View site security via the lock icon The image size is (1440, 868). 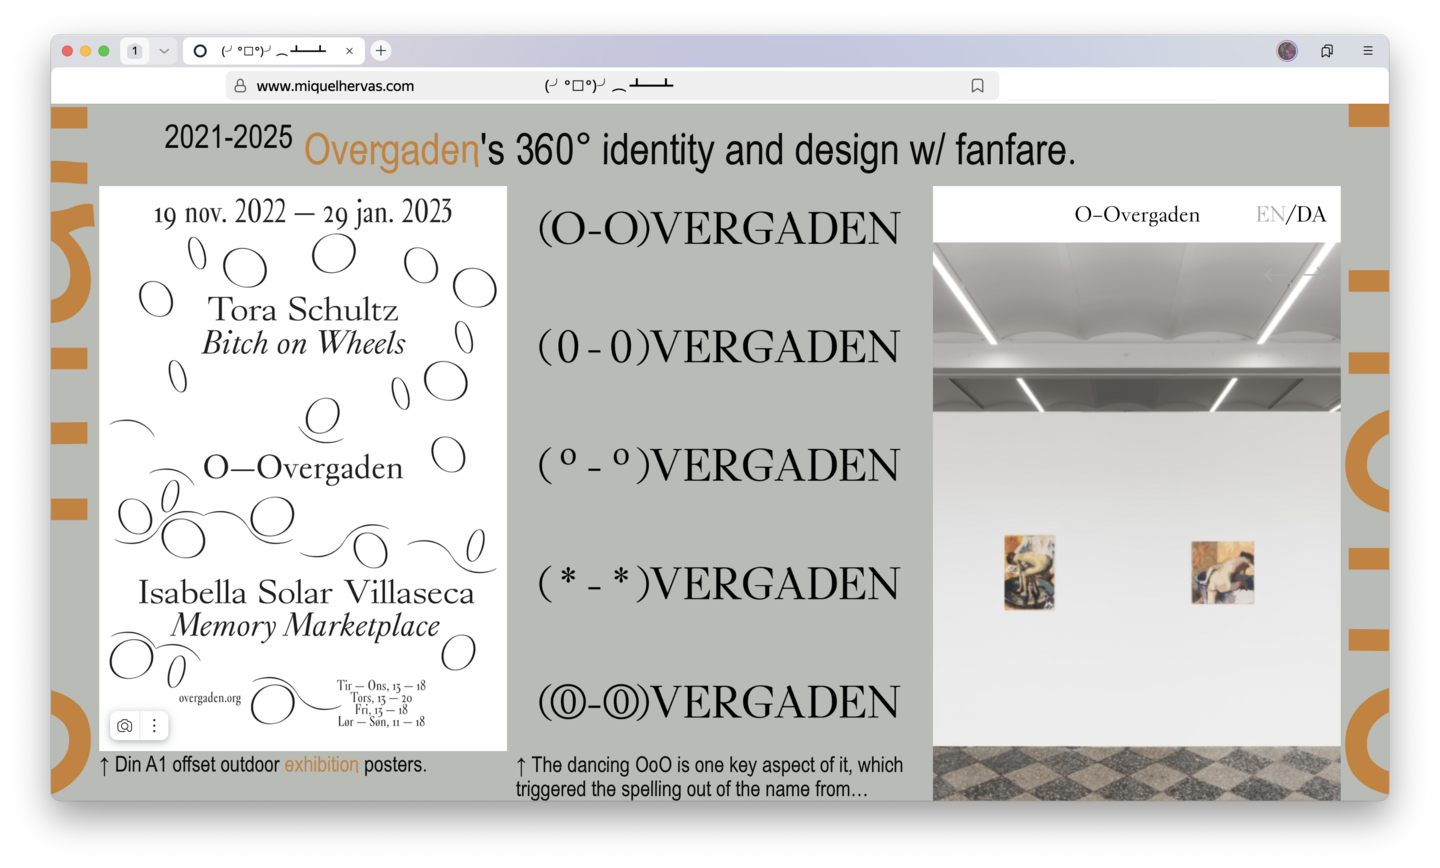pos(240,86)
